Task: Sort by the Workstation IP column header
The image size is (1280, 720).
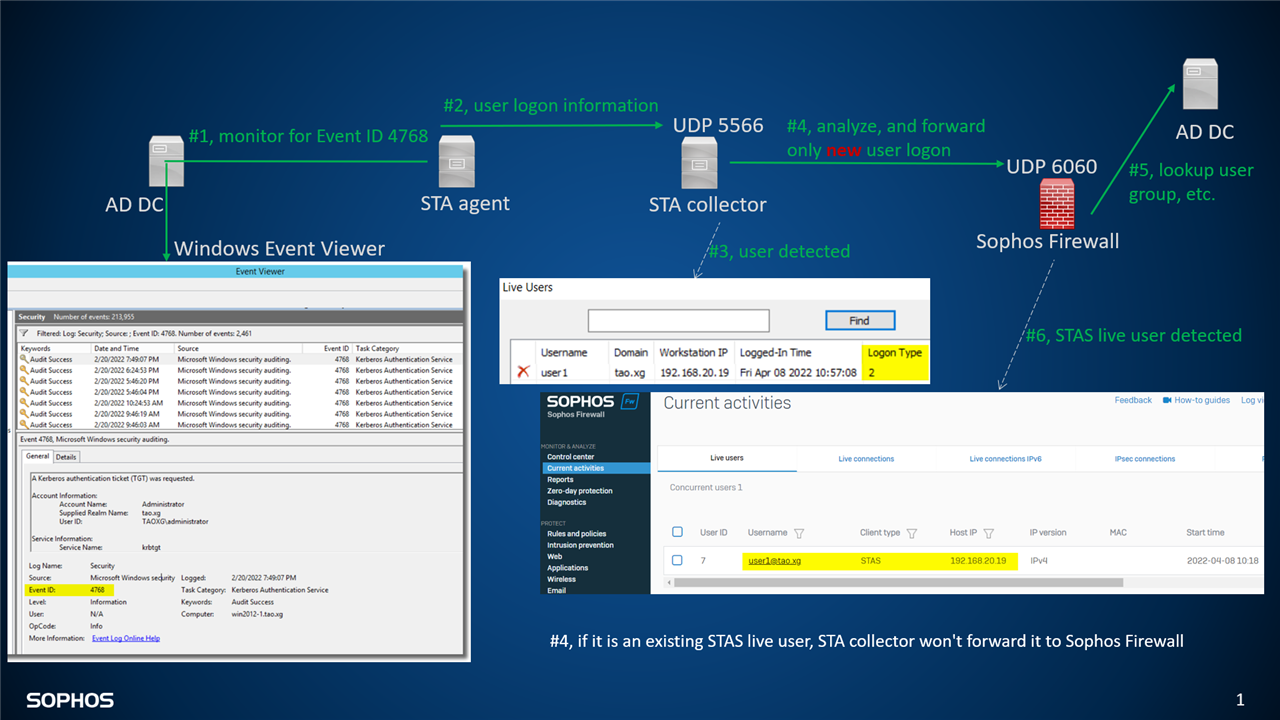Action: pyautogui.click(x=694, y=352)
